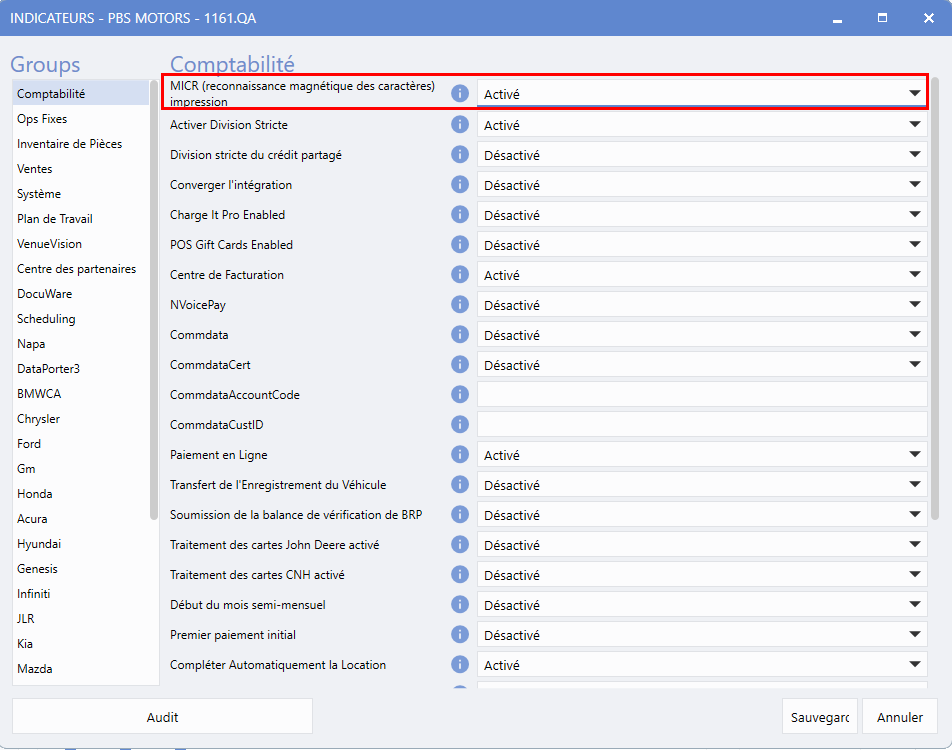The height and width of the screenshot is (750, 952).
Task: Click info icon for CommdataCustID
Action: pos(460,424)
